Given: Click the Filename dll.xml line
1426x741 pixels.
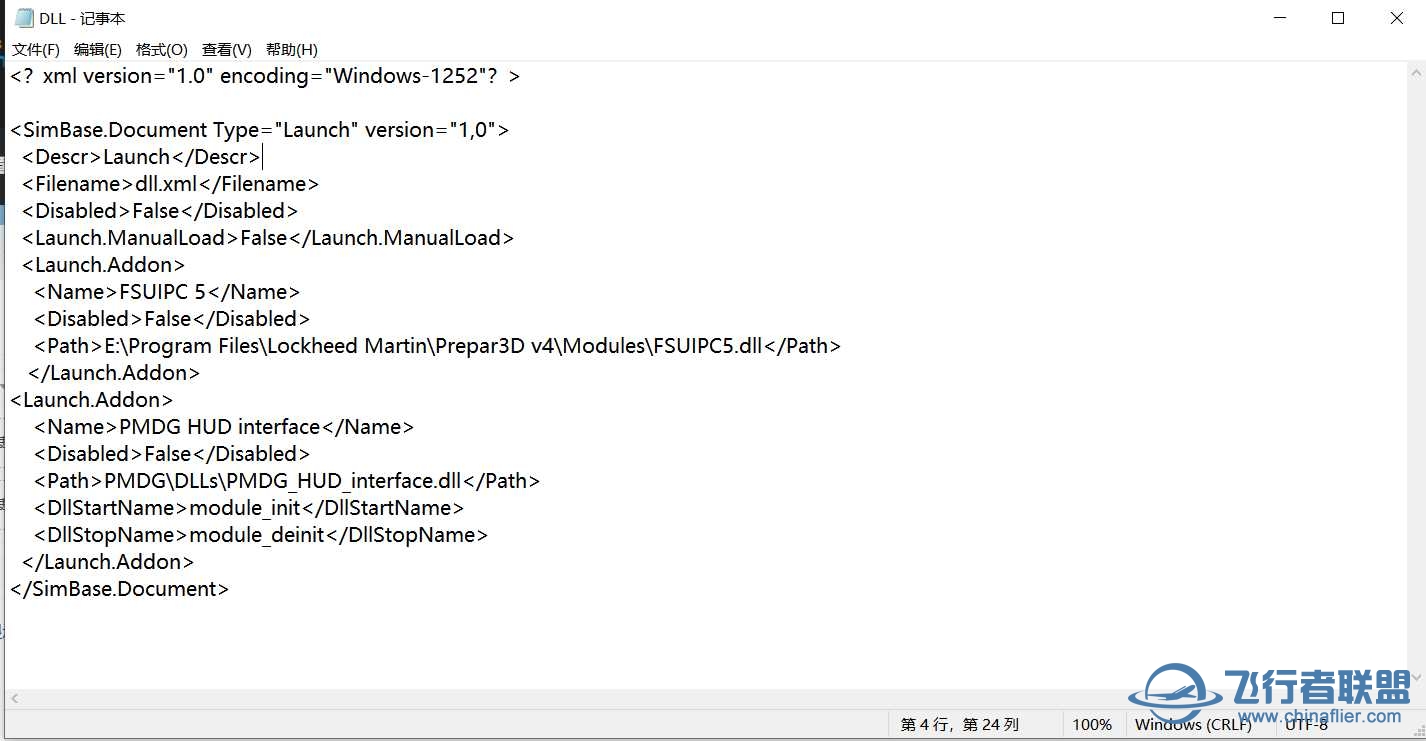Looking at the screenshot, I should coord(170,184).
